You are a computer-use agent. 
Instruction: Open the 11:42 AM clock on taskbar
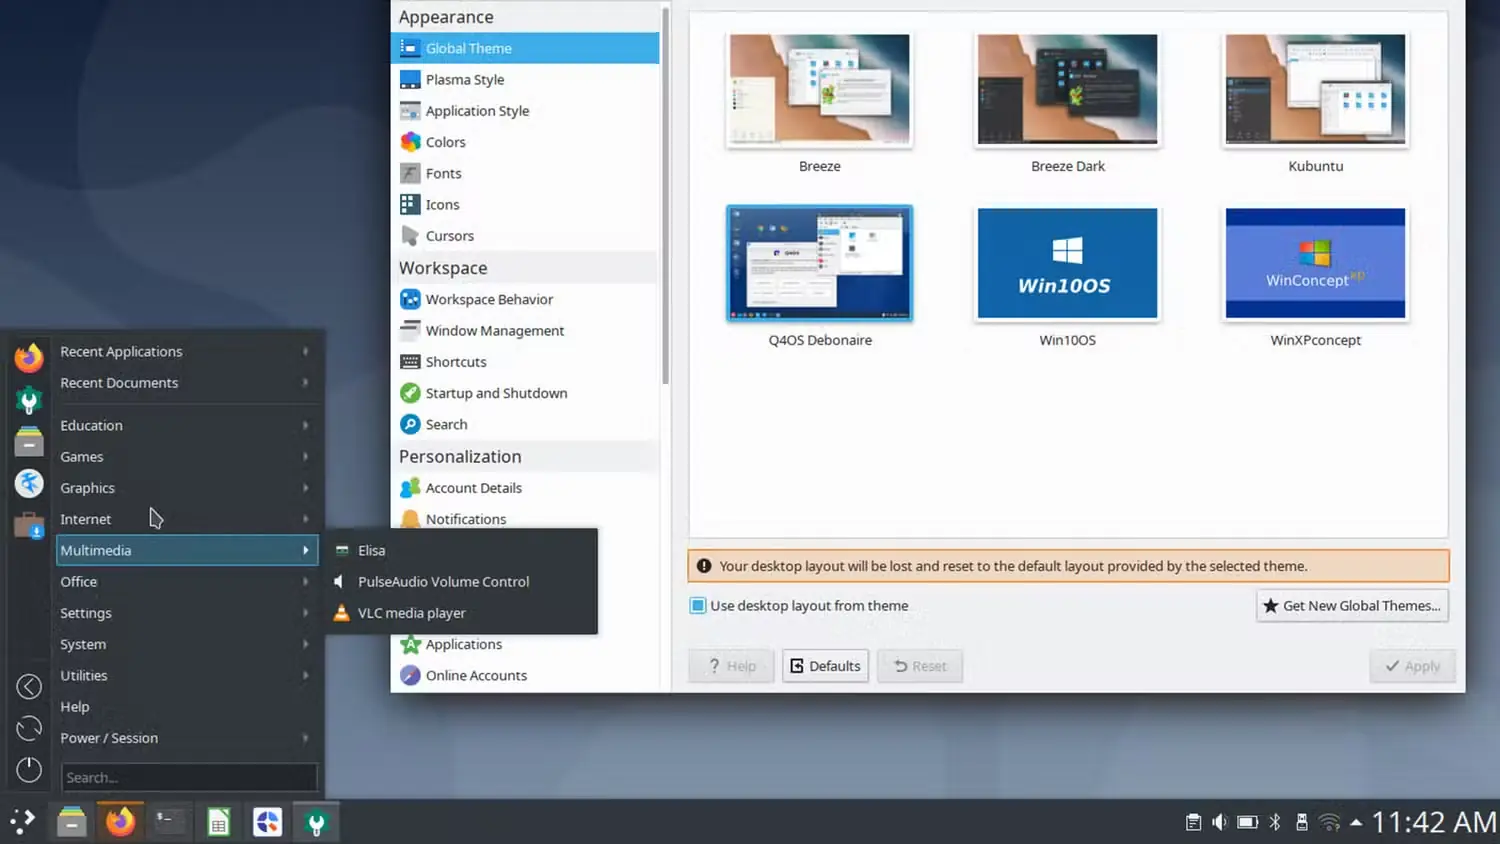tap(1434, 822)
